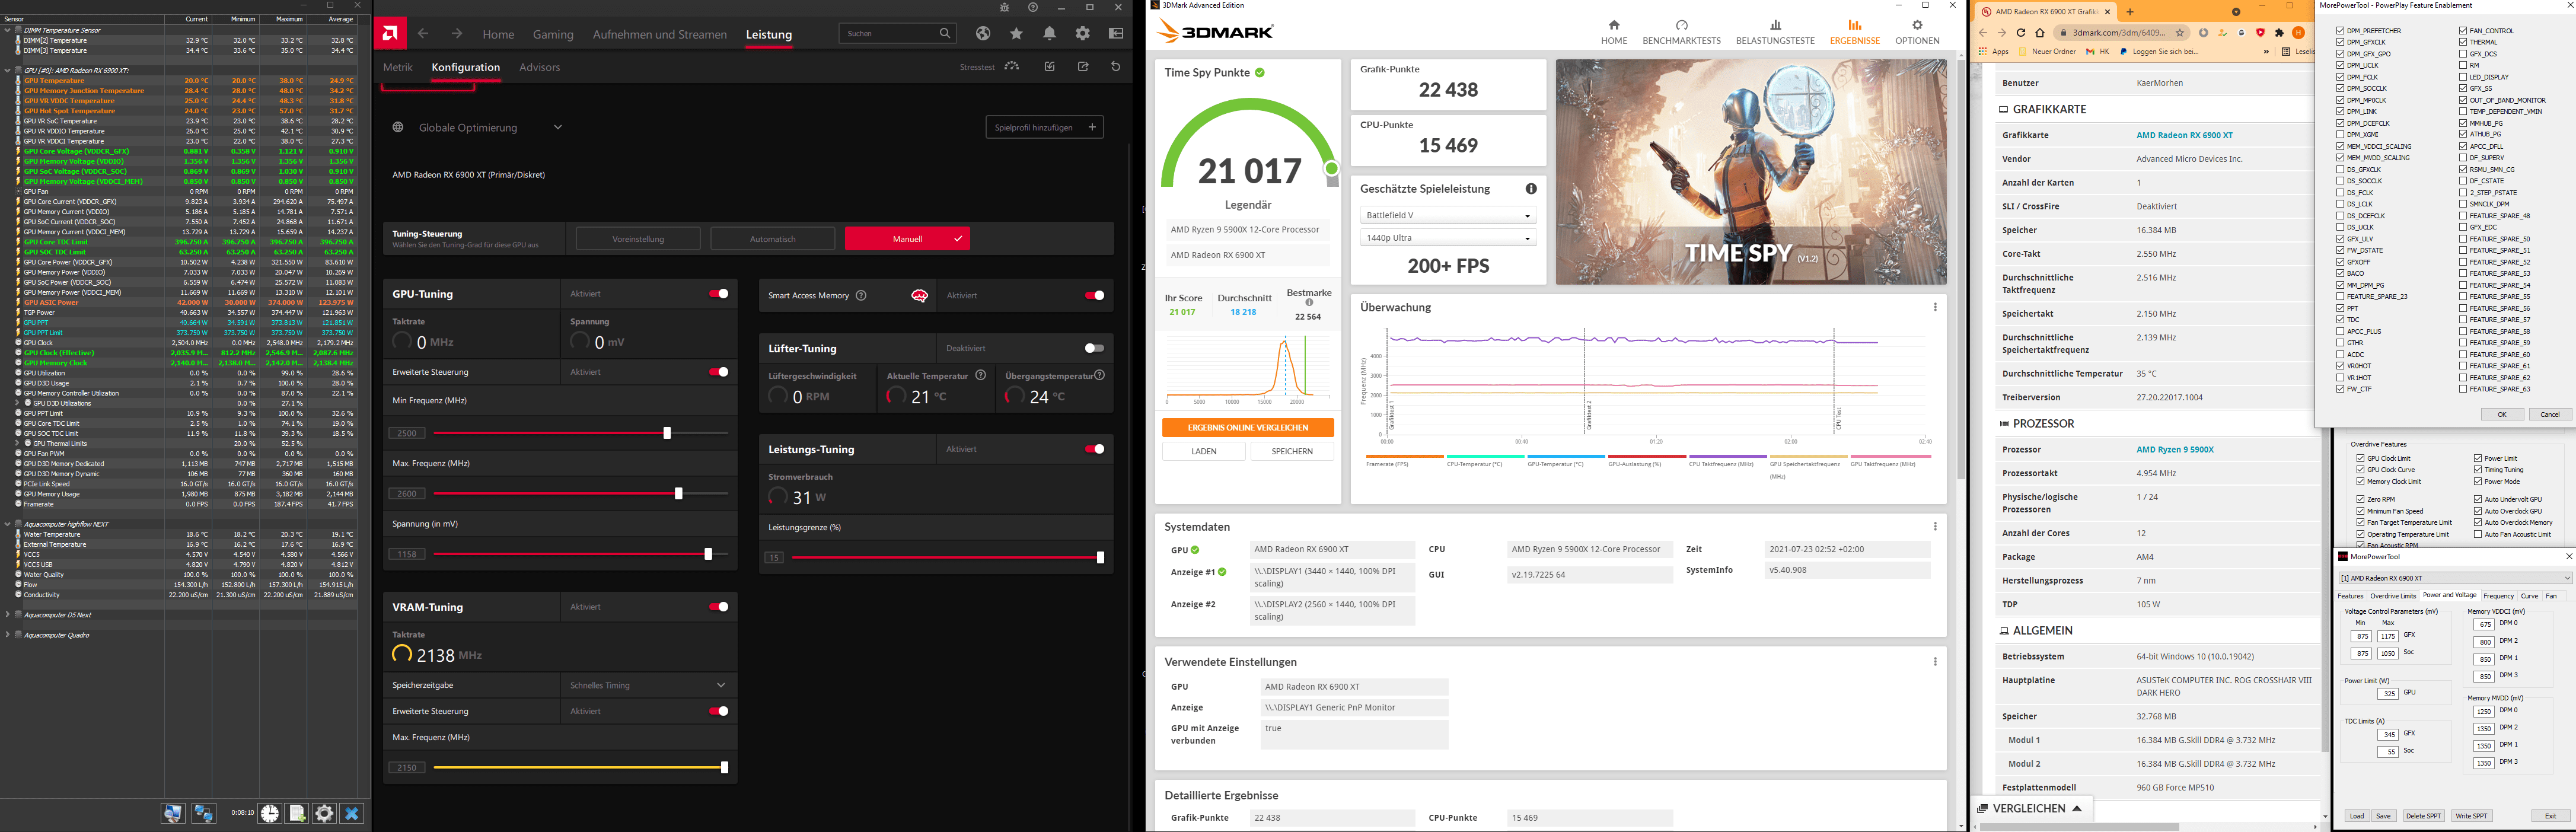Open Battlefield V game dropdown in 3DMark
Screen dimensions: 2576x832
[1448, 215]
